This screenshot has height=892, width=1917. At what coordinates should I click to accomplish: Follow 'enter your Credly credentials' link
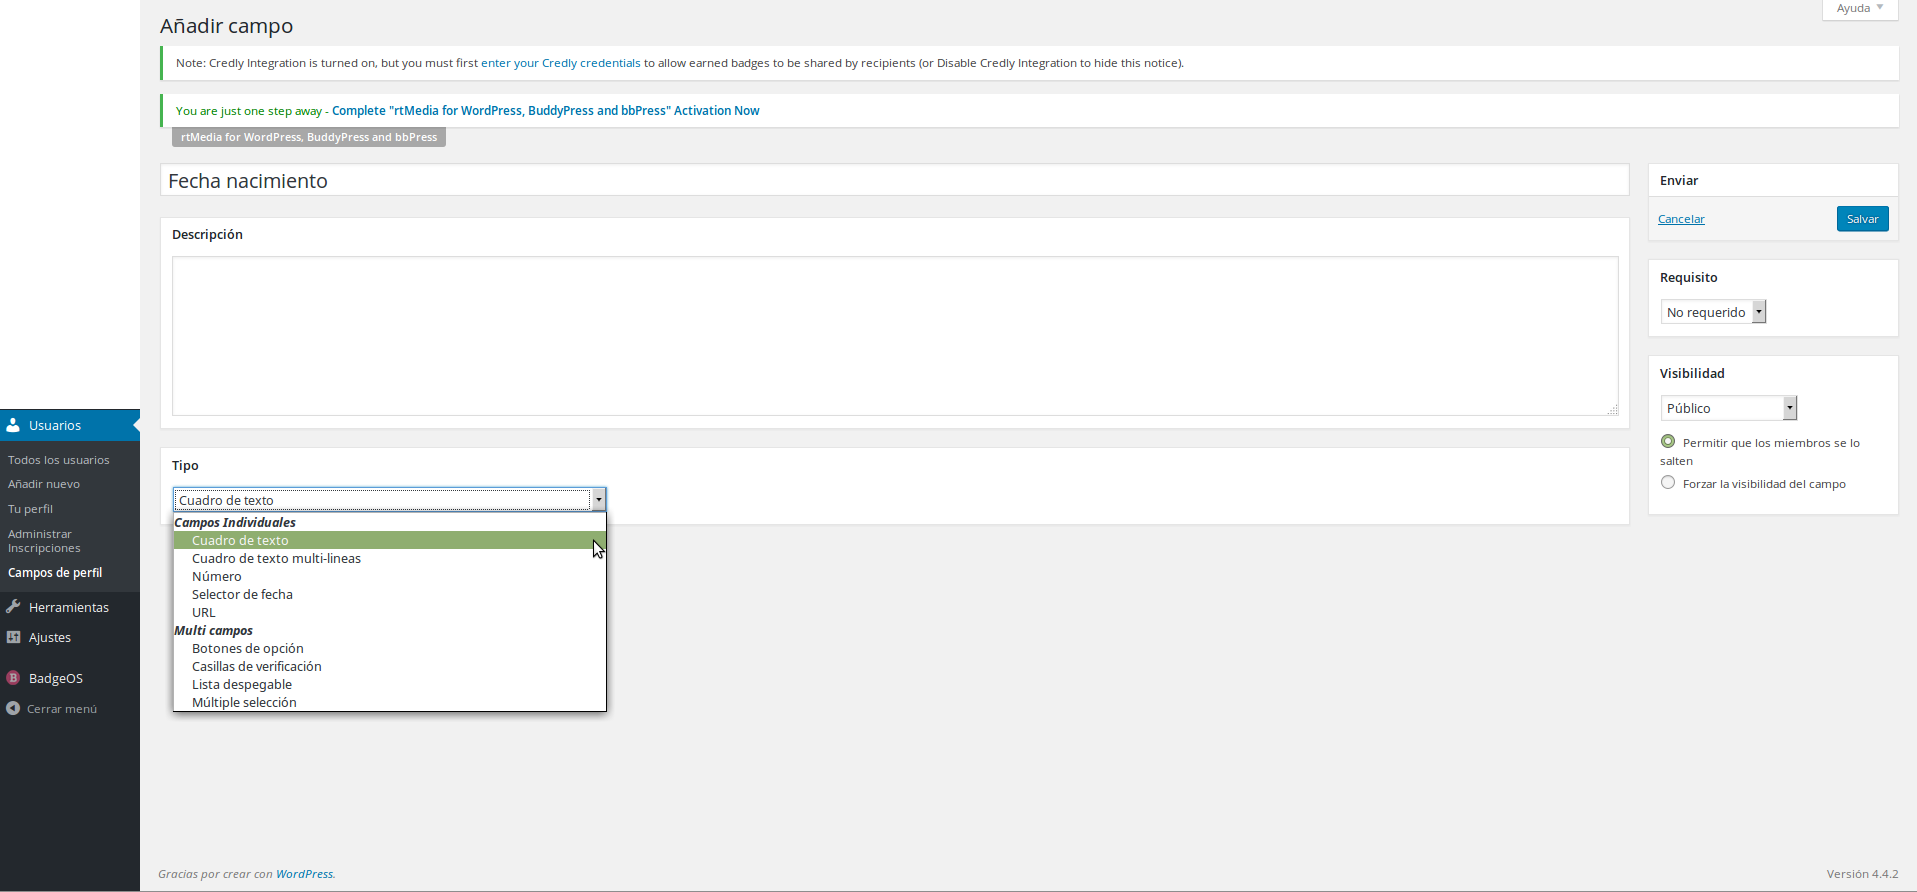point(560,63)
